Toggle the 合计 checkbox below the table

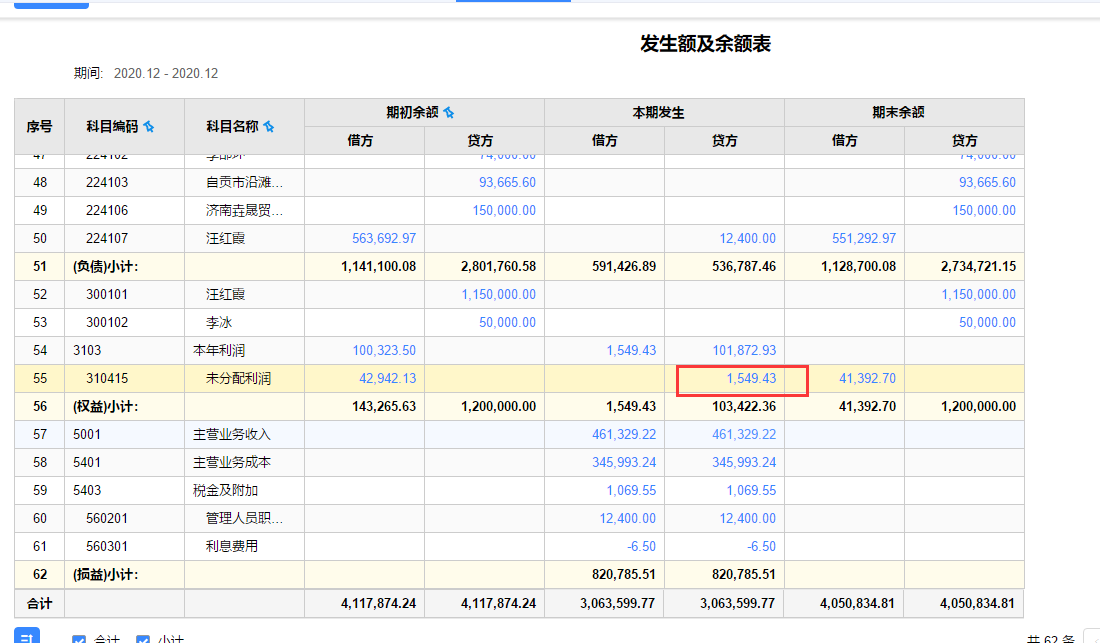79,639
